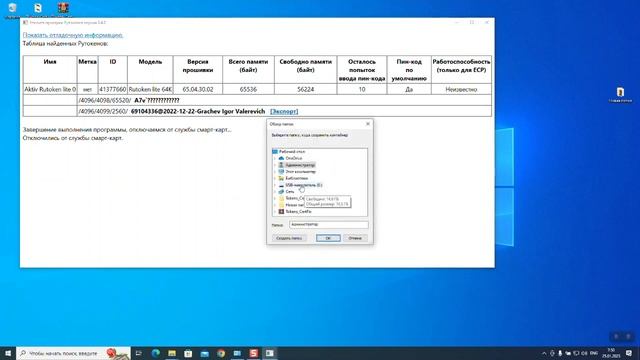The height and width of the screenshot is (360, 640).
Task: Expand the Сеть node arrow
Action: [275, 191]
